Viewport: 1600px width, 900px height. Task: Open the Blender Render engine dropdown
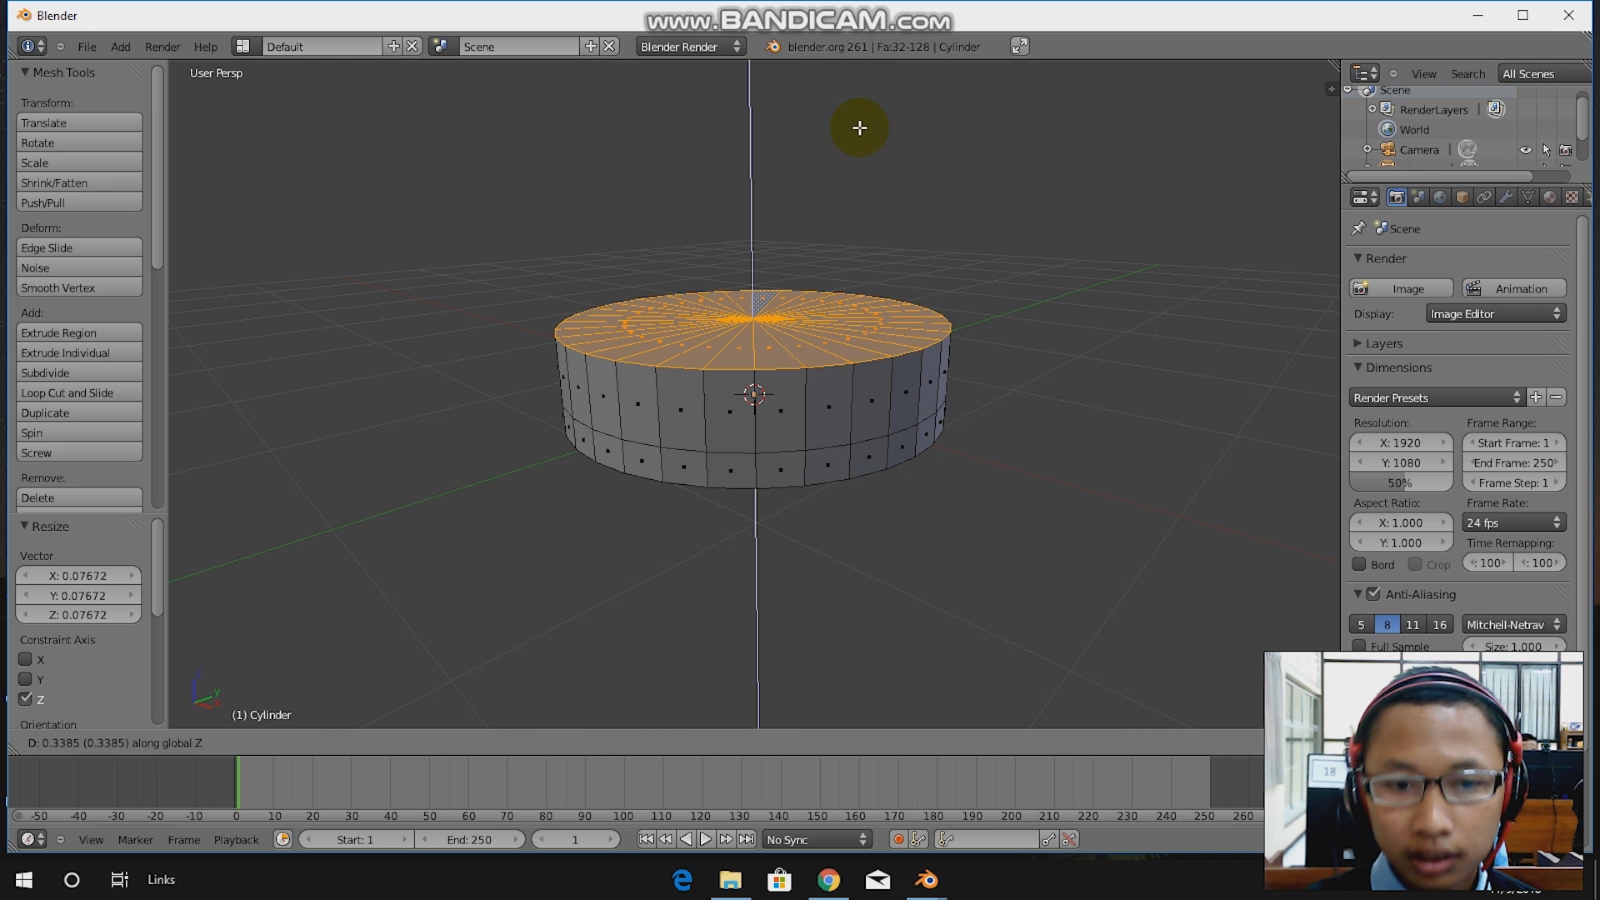(x=690, y=46)
